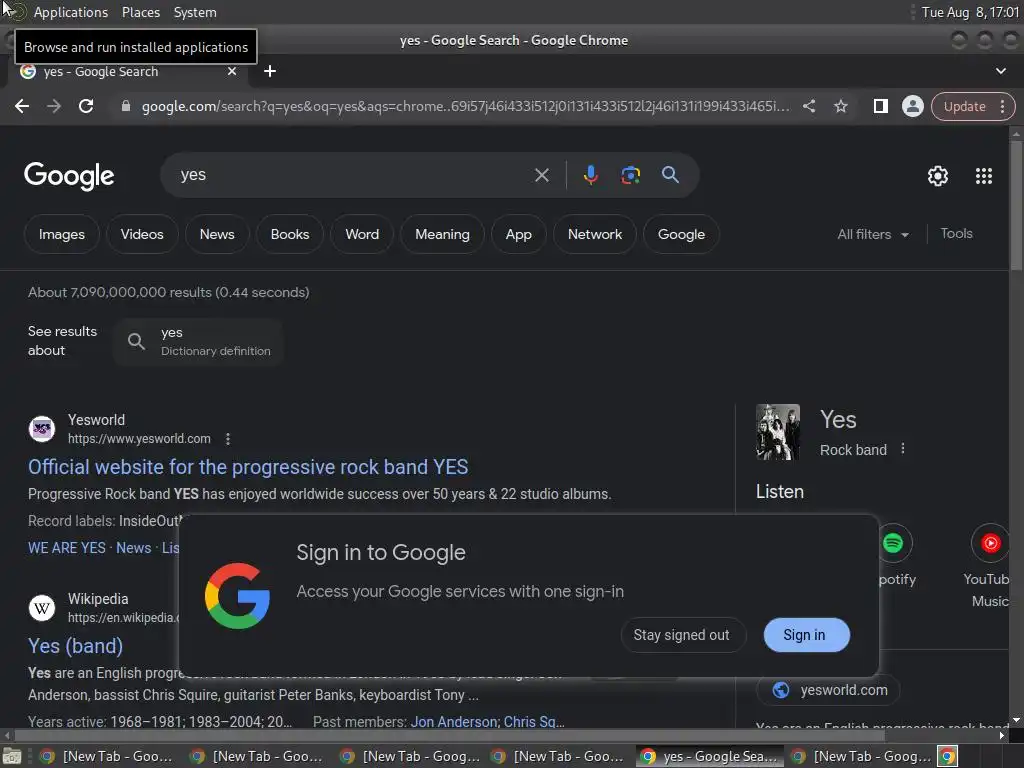Reload the Google search page
Viewport: 1024px width, 768px height.
tap(86, 106)
